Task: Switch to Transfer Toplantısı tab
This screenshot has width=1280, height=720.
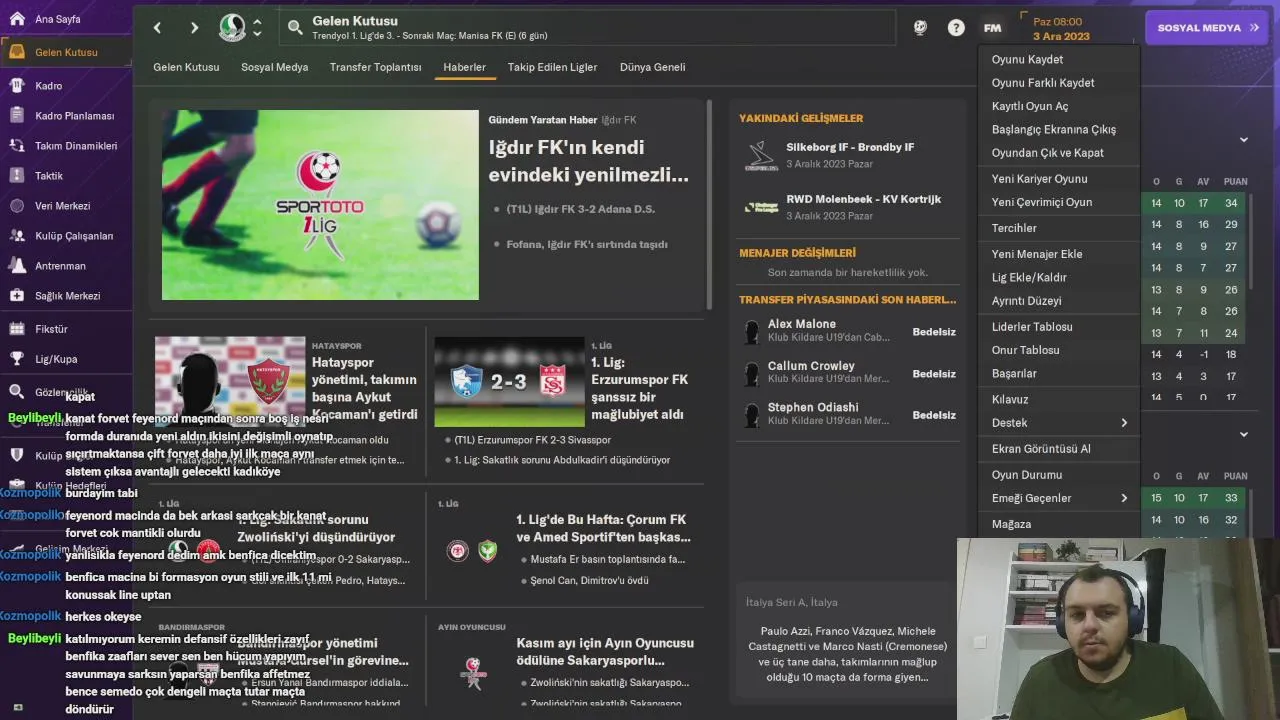Action: (375, 67)
